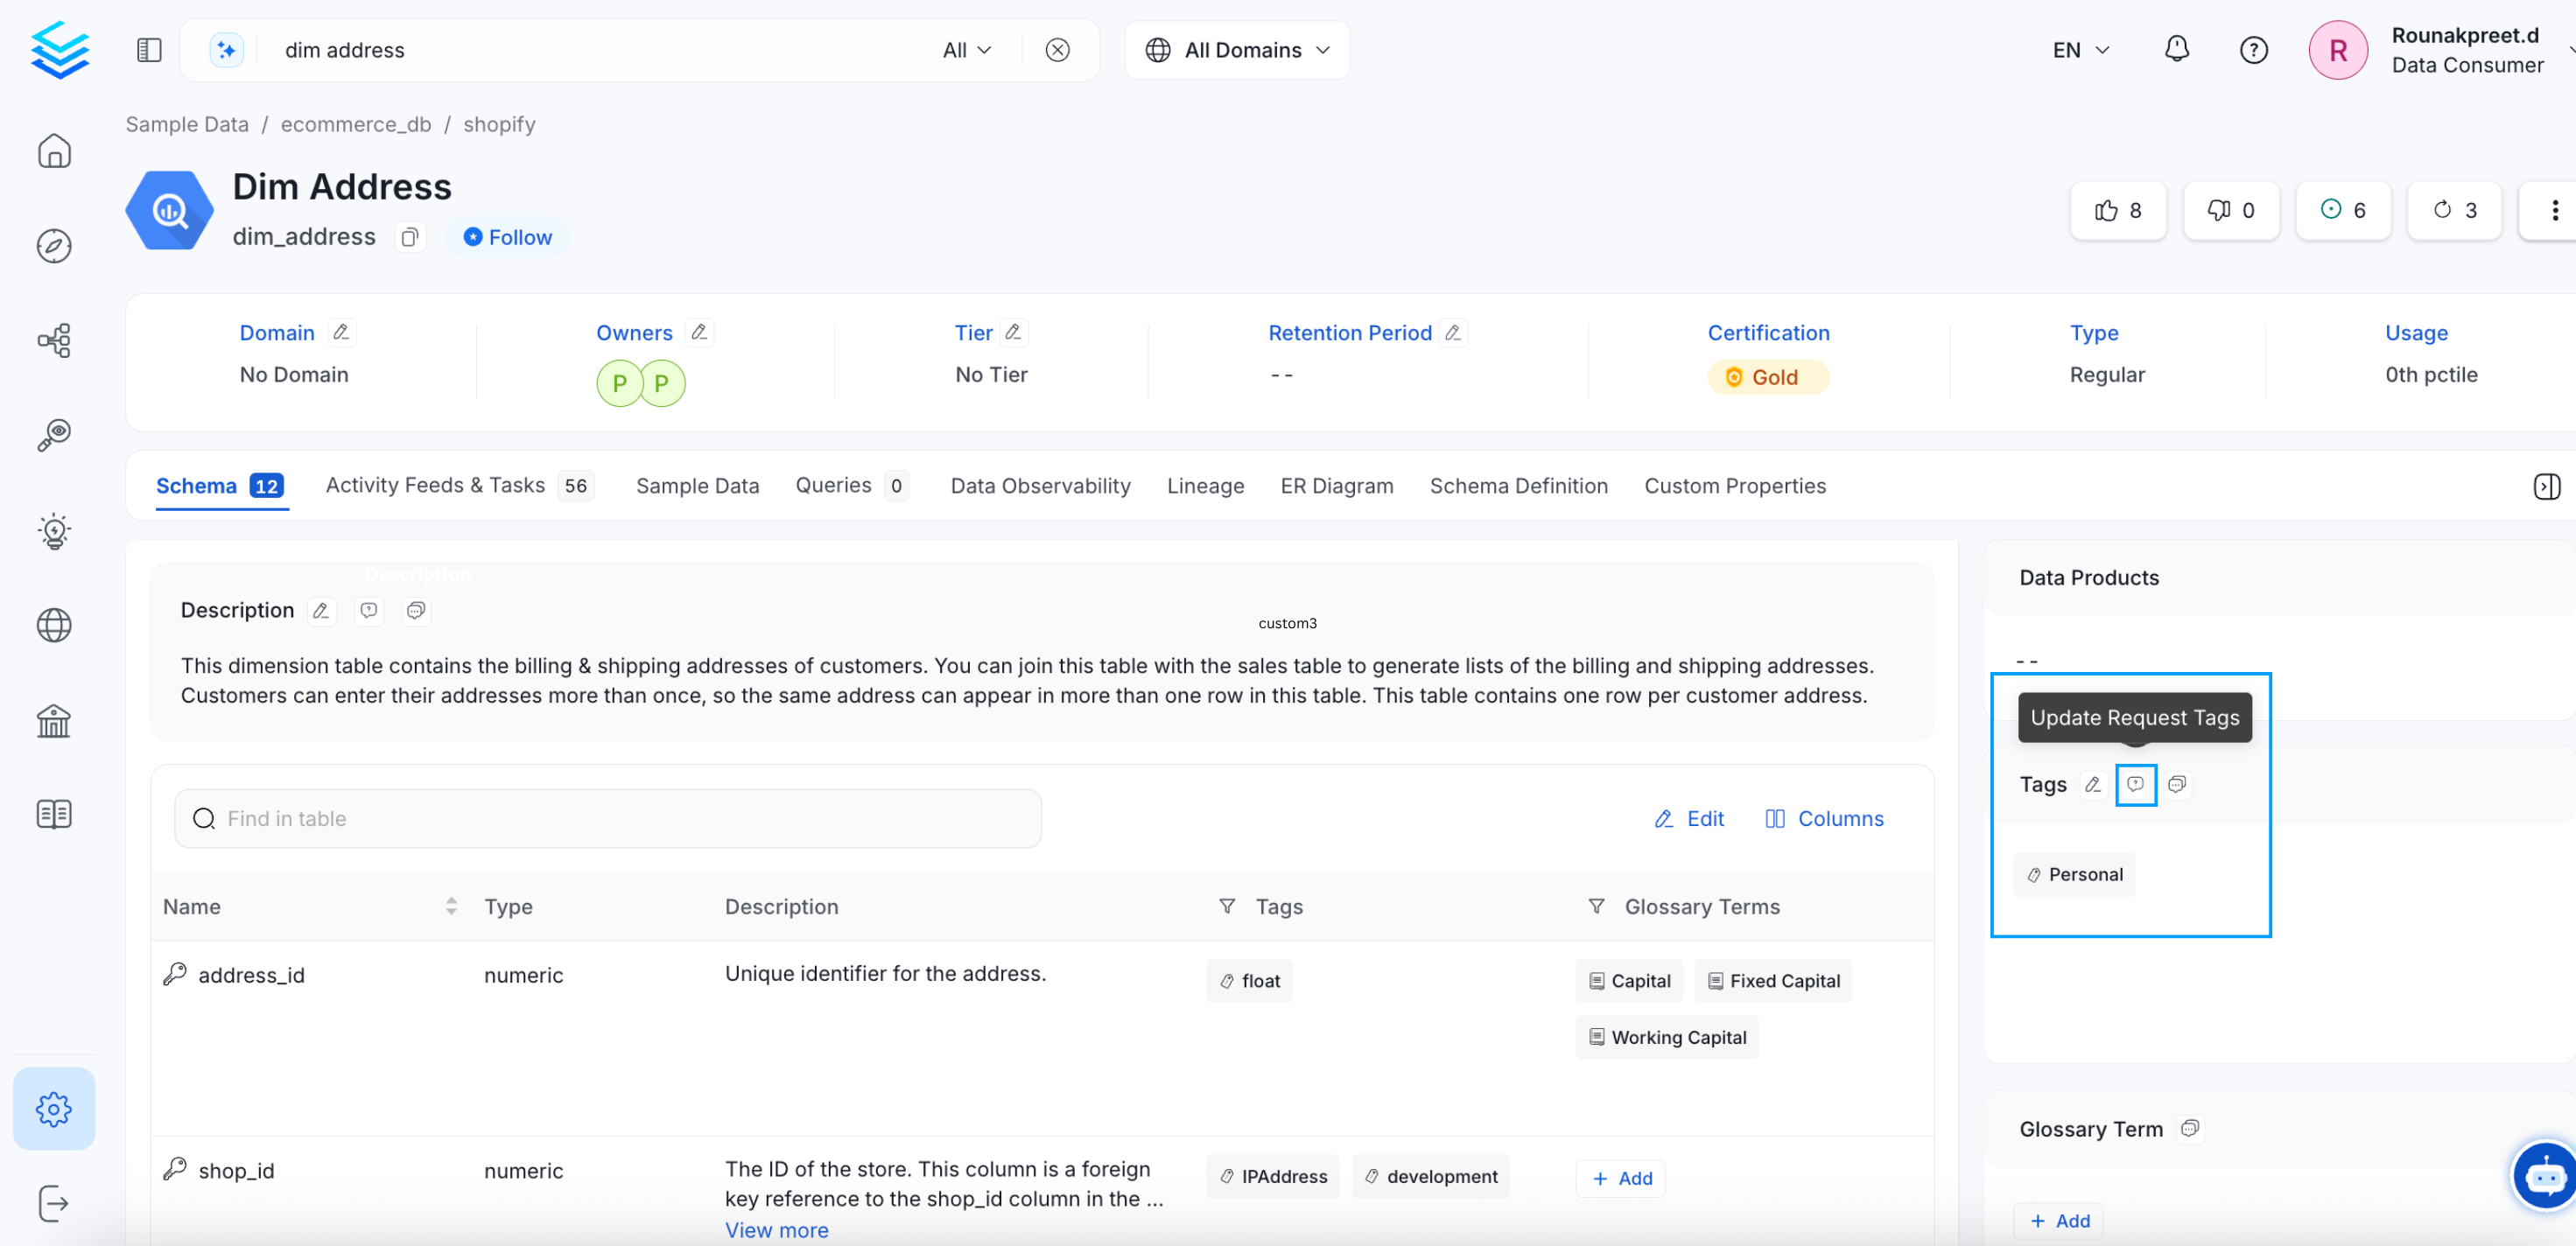Clear the search with X icon
Image resolution: width=2576 pixels, height=1246 pixels.
point(1057,49)
